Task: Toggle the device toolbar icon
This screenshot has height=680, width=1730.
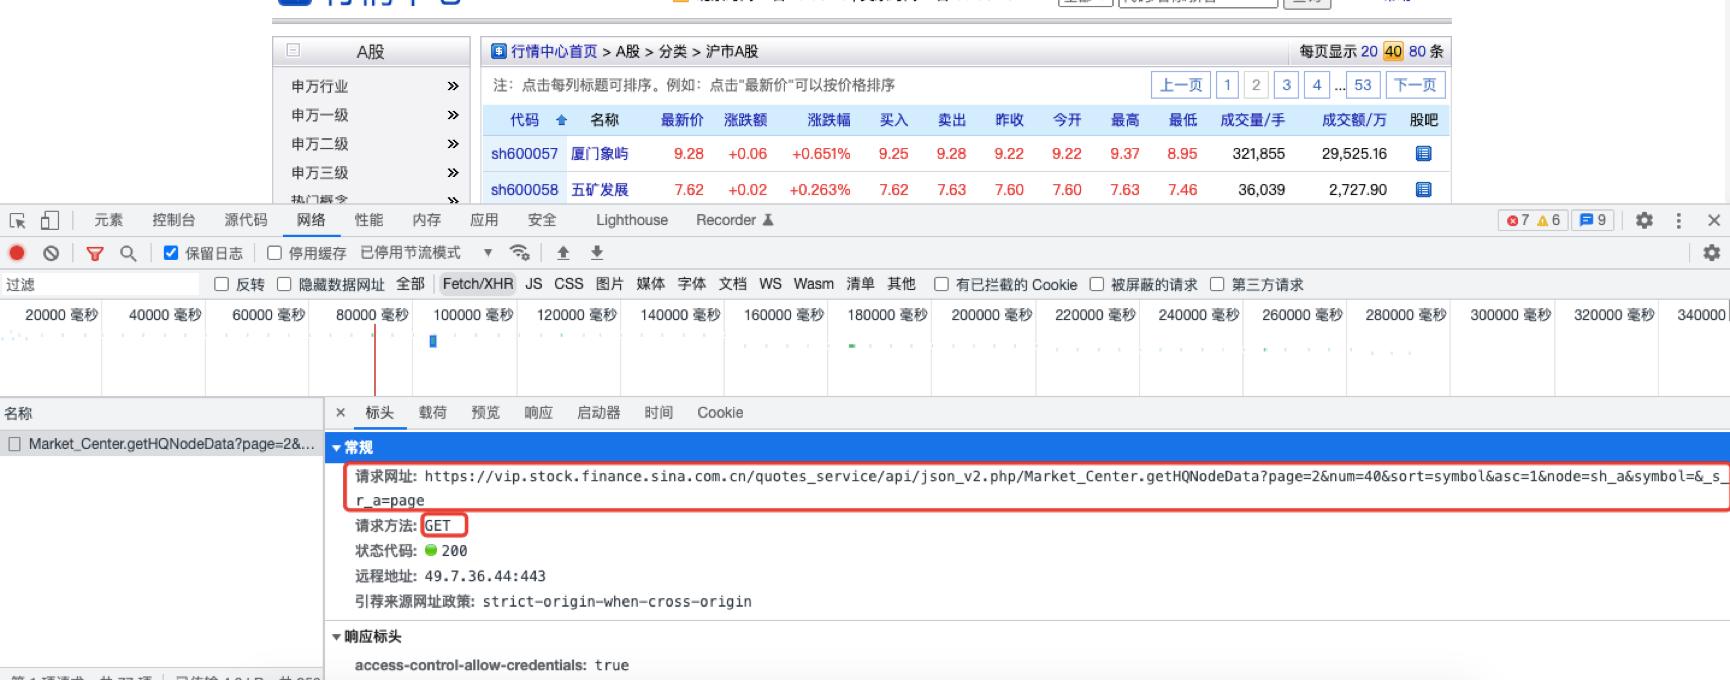Action: click(49, 221)
